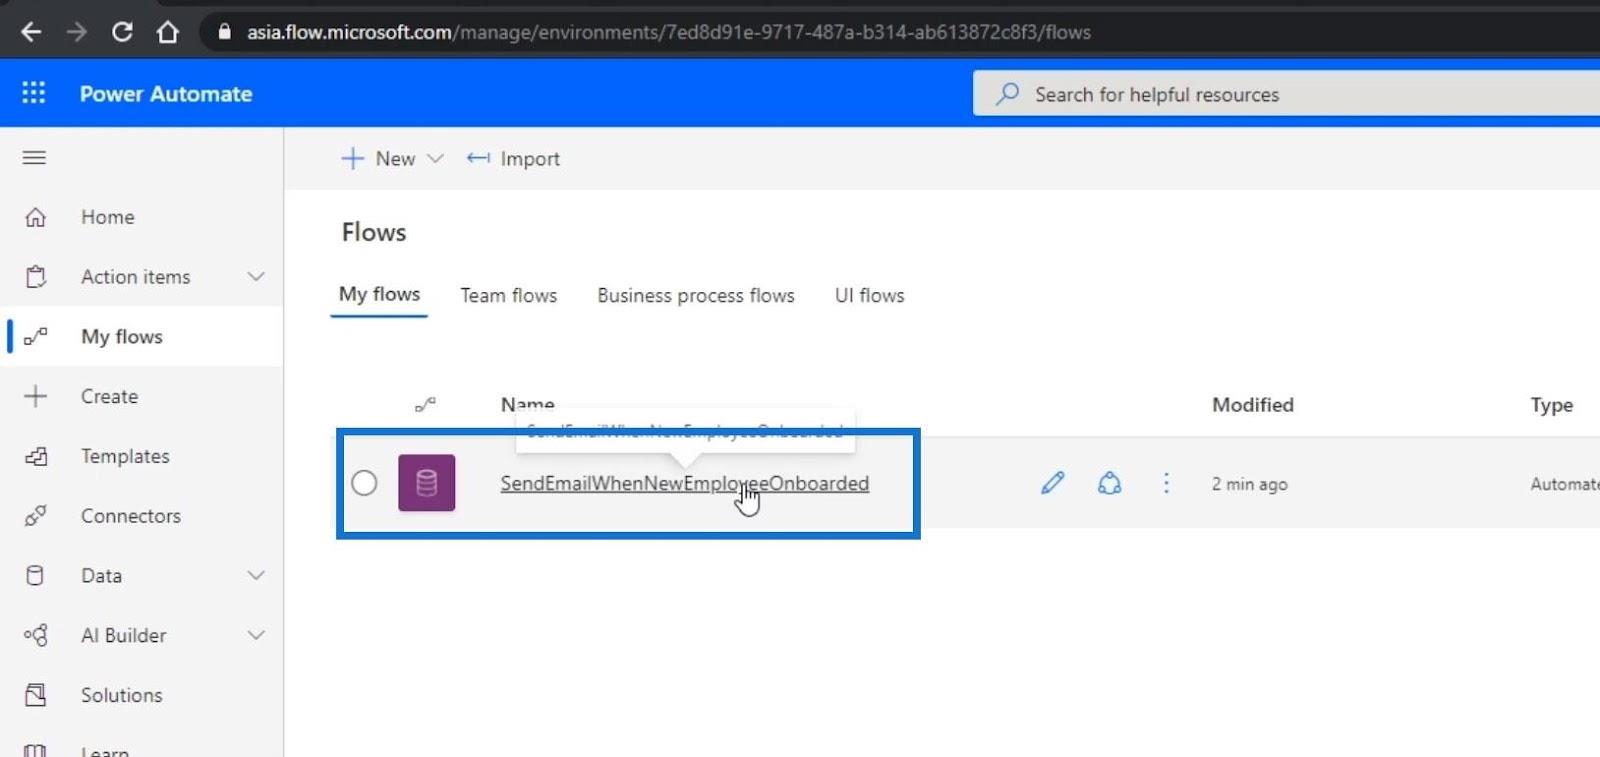
Task: Sort by the Modified column header
Action: pyautogui.click(x=1253, y=405)
